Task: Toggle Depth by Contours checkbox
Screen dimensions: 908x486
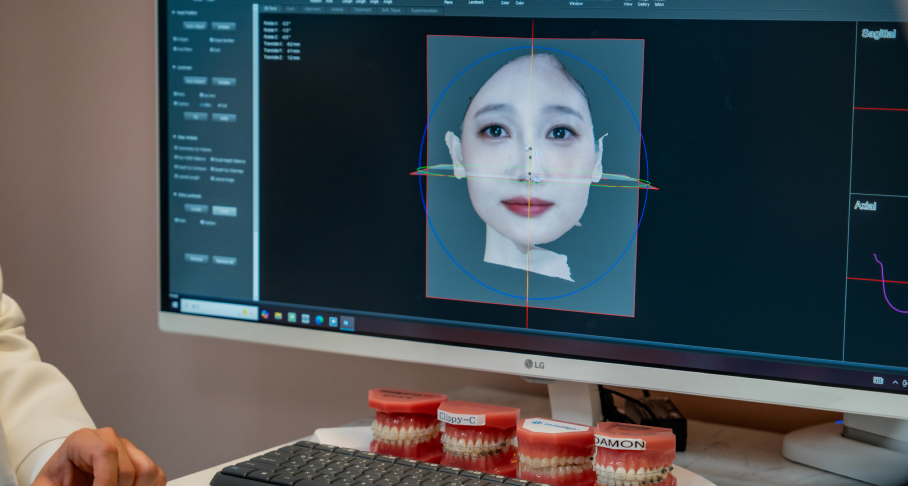Action: tap(191, 167)
